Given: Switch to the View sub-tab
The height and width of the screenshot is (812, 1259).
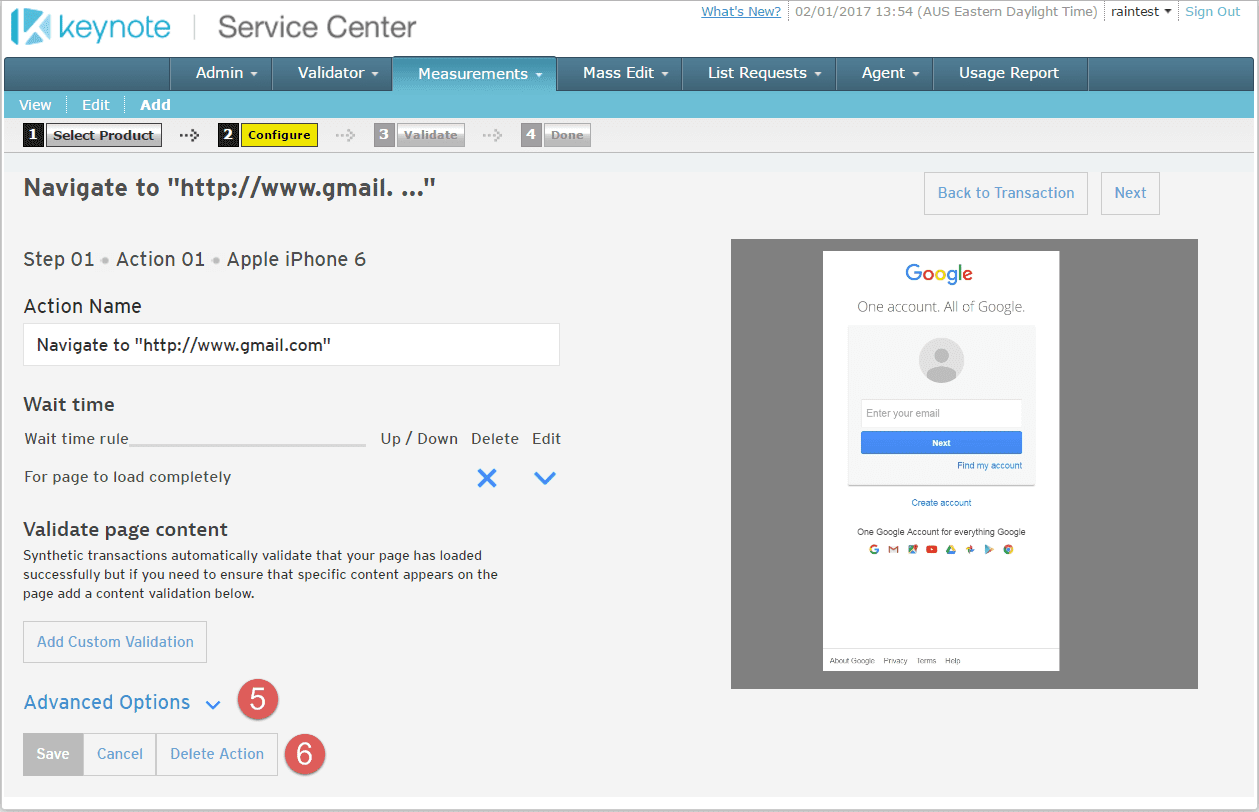Looking at the screenshot, I should tap(35, 105).
